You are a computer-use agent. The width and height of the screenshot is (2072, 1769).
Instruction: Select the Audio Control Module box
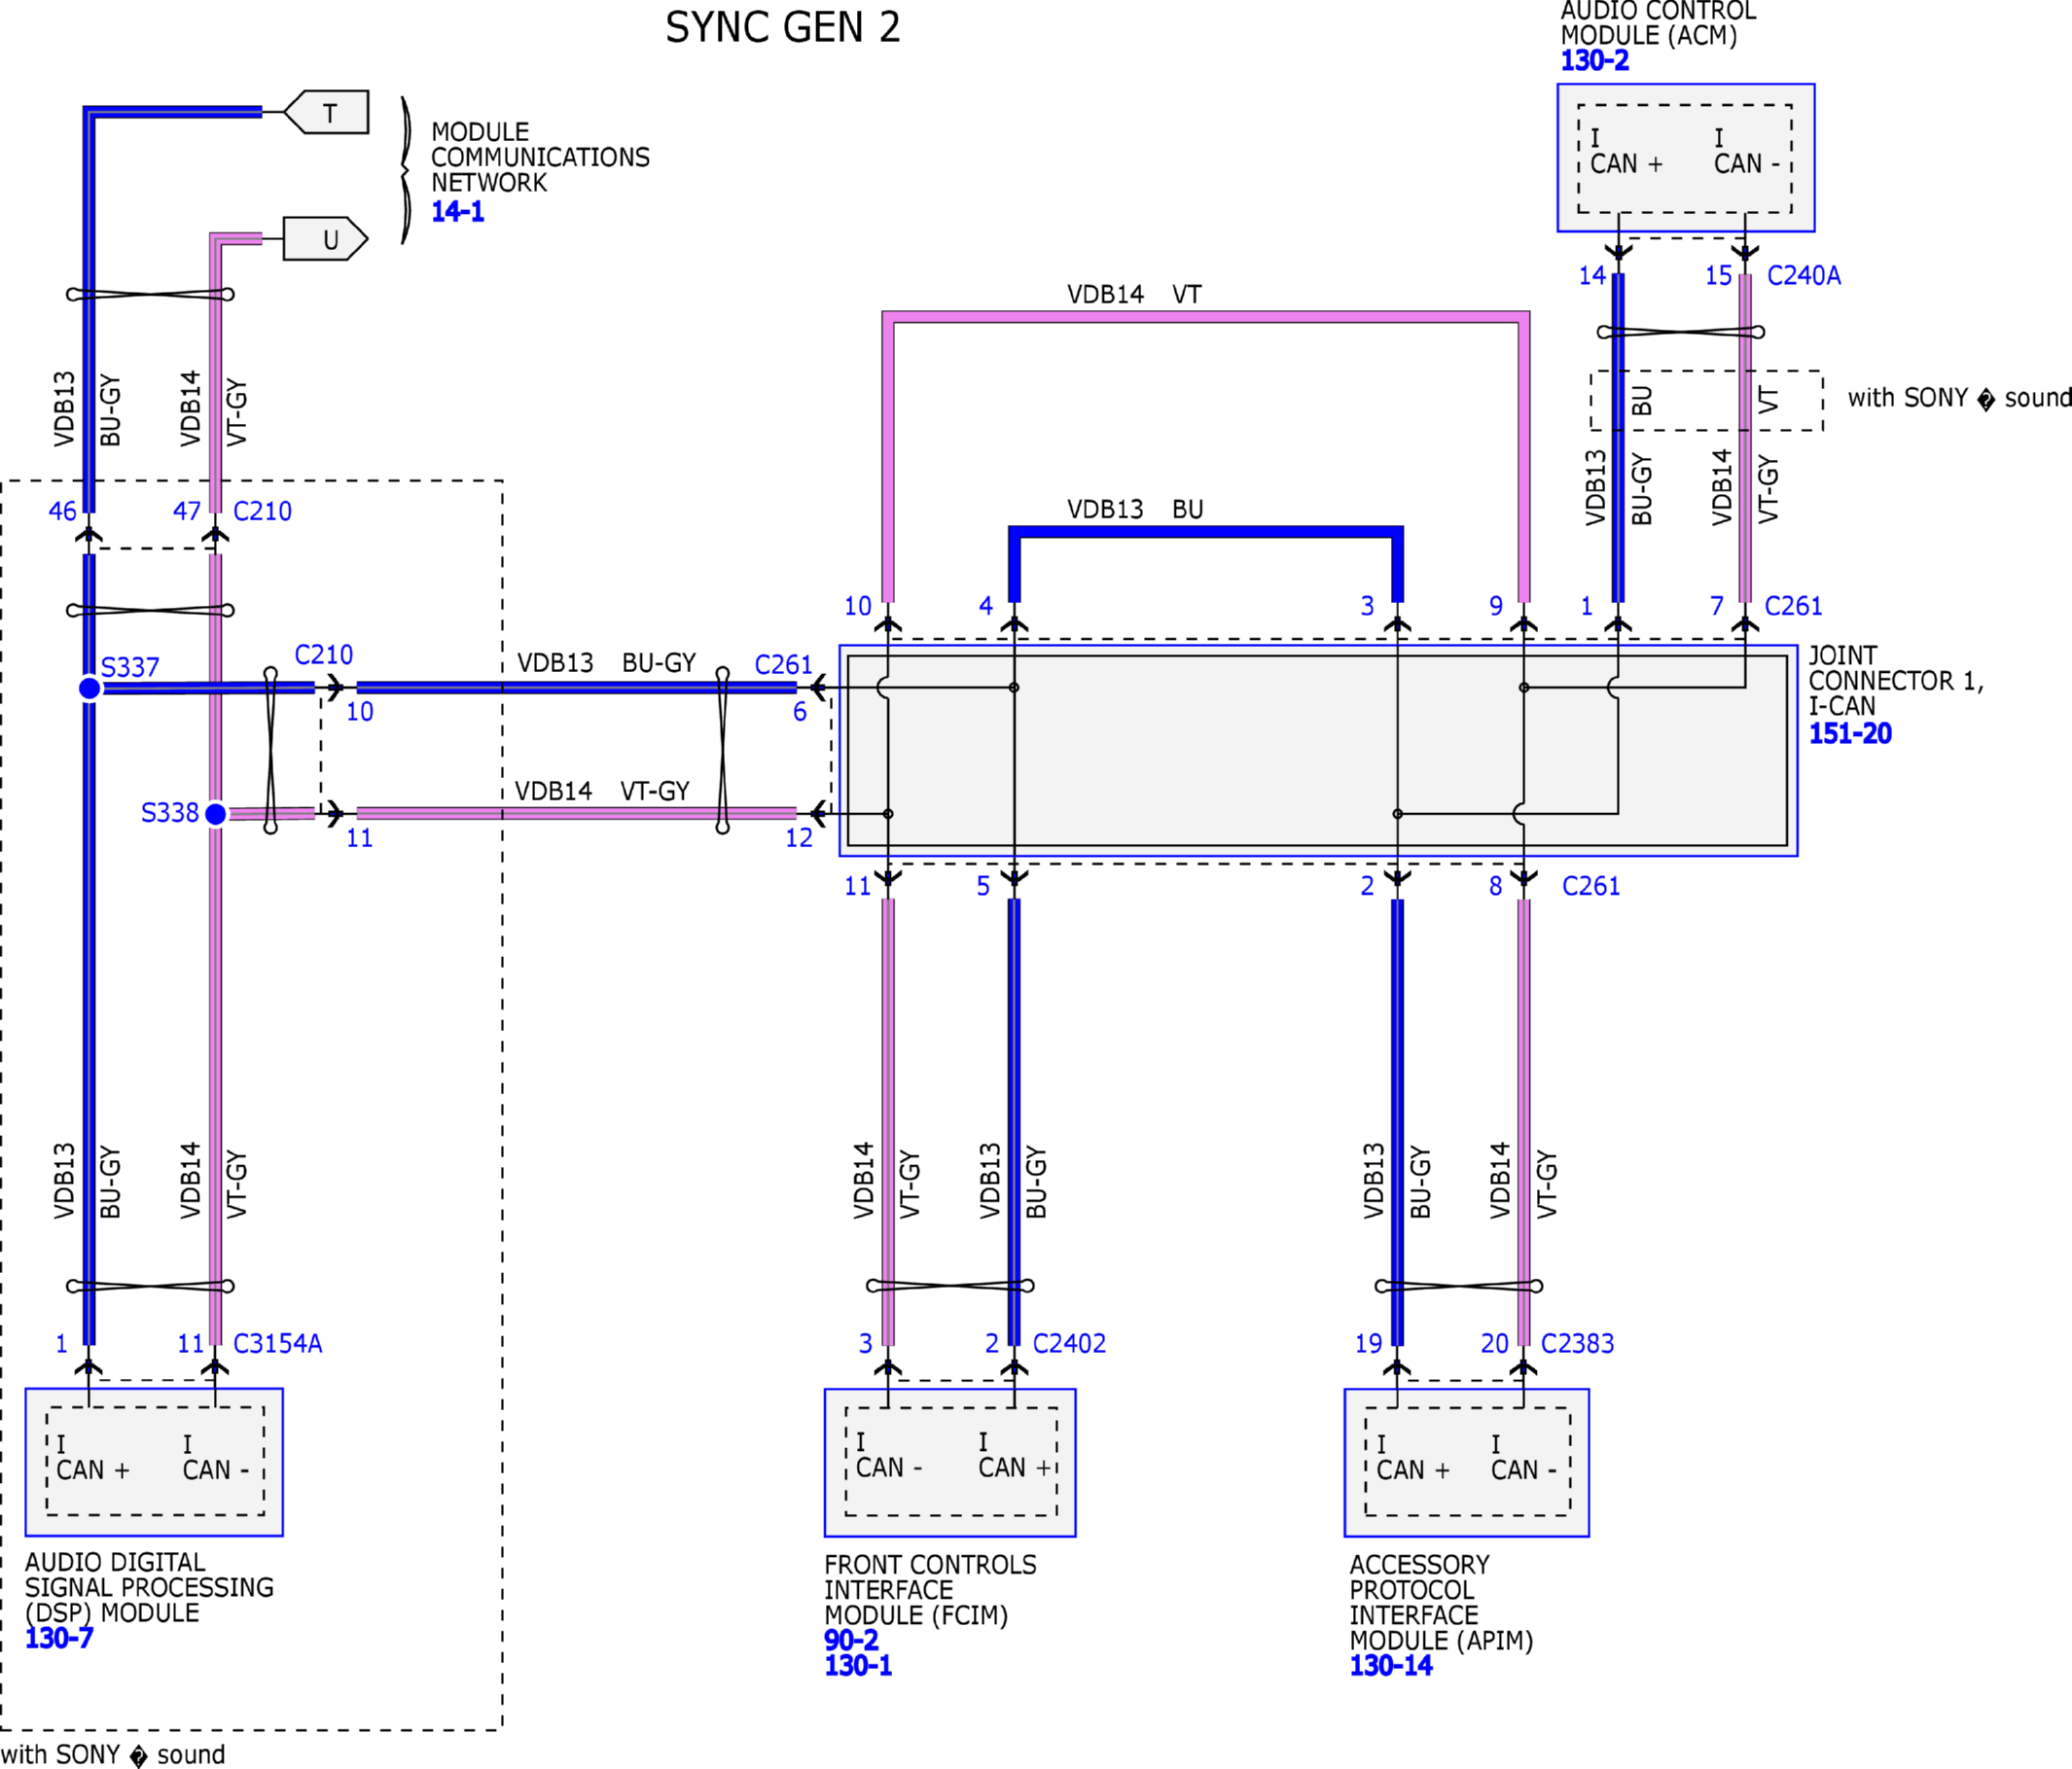(x=1686, y=158)
